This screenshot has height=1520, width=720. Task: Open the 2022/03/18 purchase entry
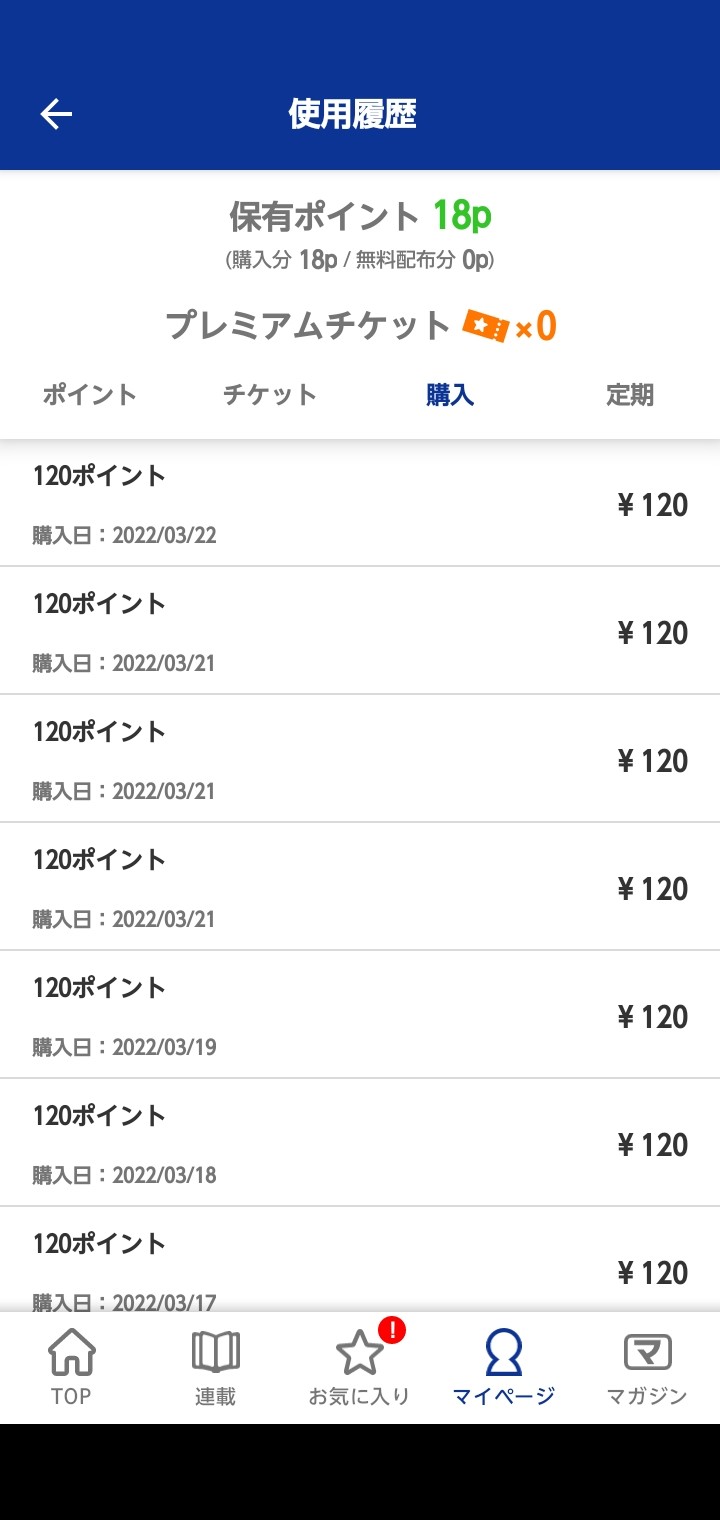[x=360, y=1144]
